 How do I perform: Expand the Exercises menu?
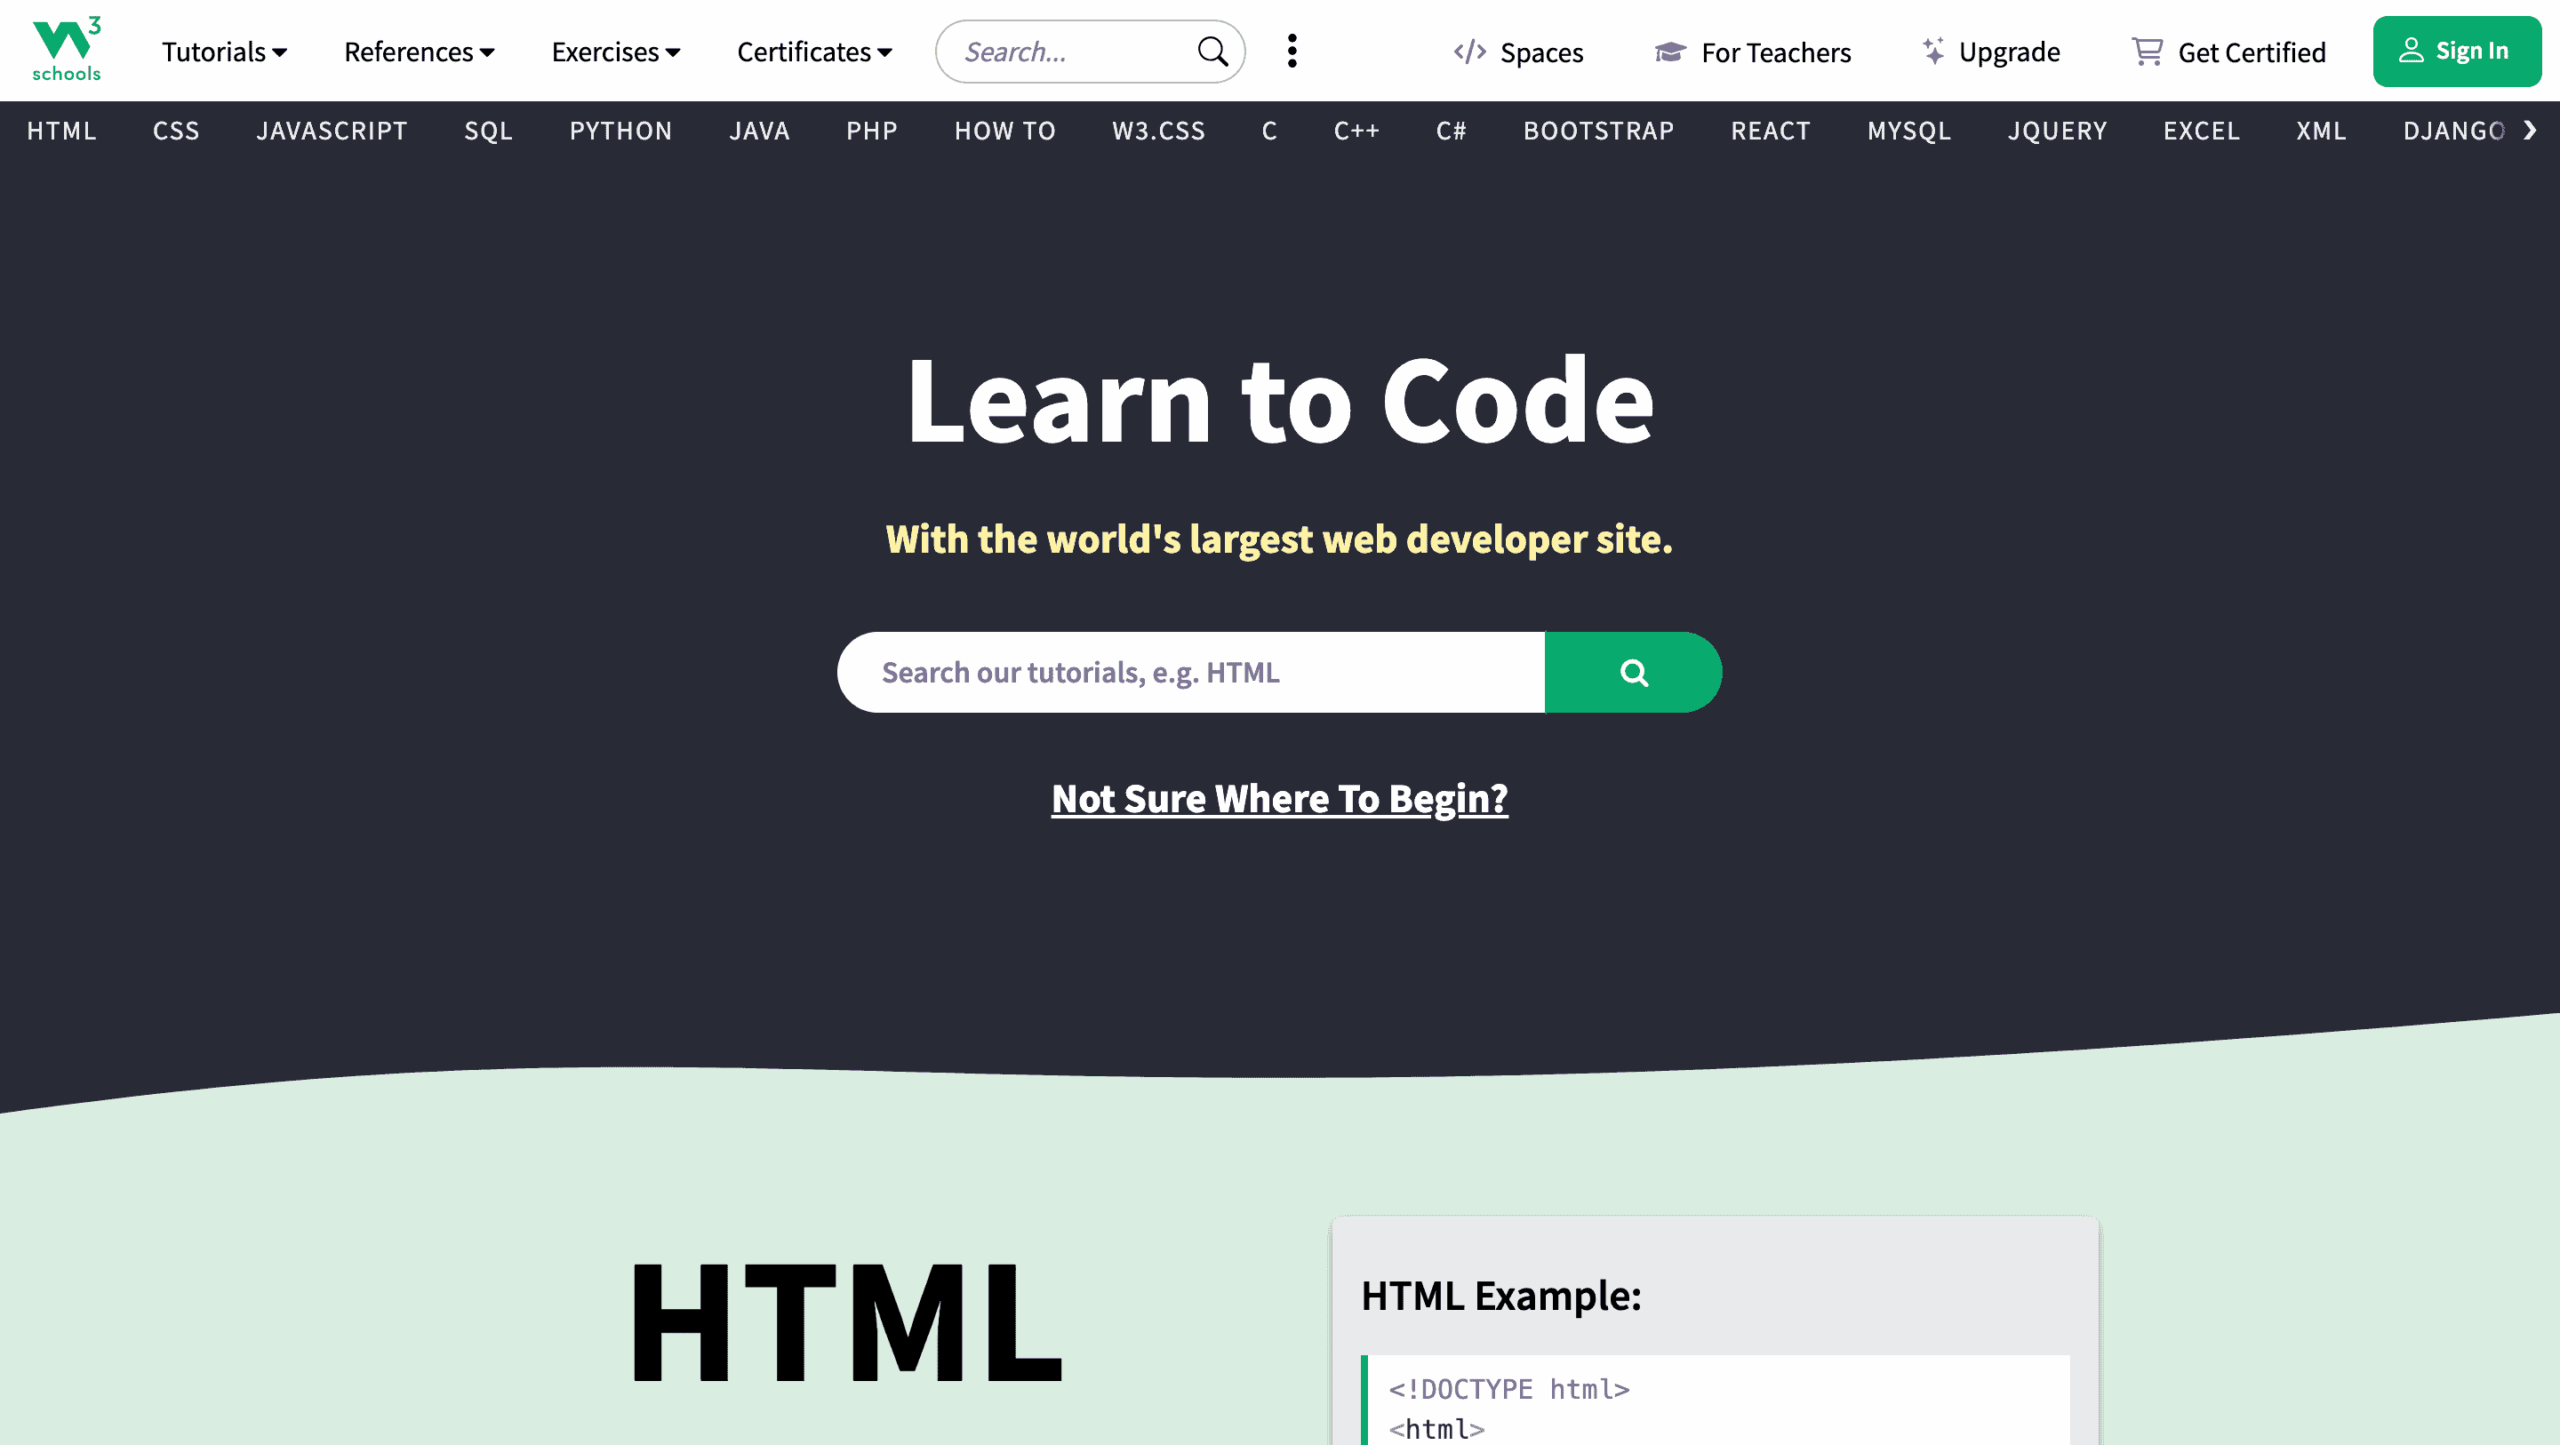615,51
